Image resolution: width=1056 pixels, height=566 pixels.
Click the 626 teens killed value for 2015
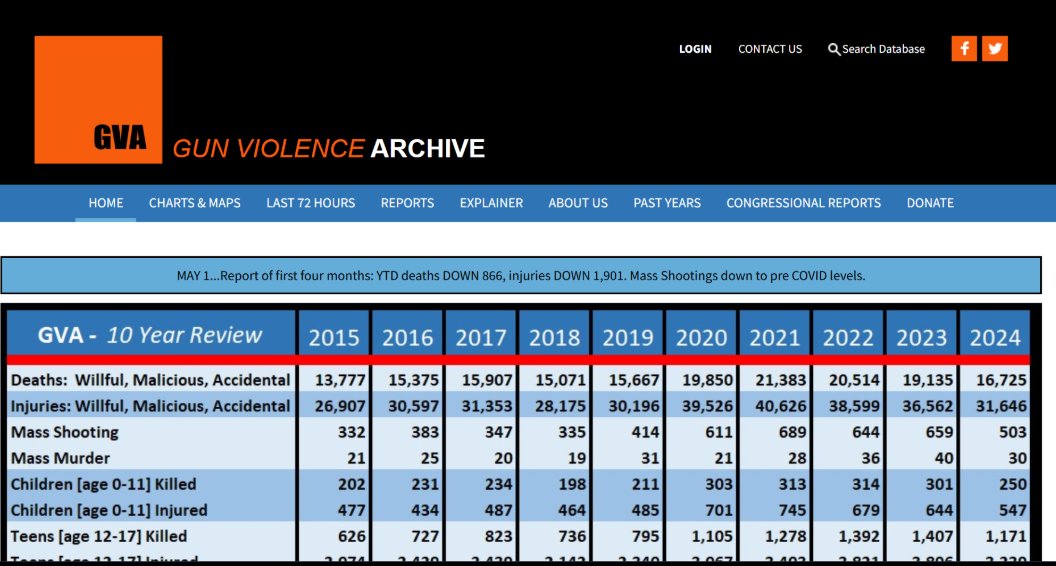coord(352,536)
